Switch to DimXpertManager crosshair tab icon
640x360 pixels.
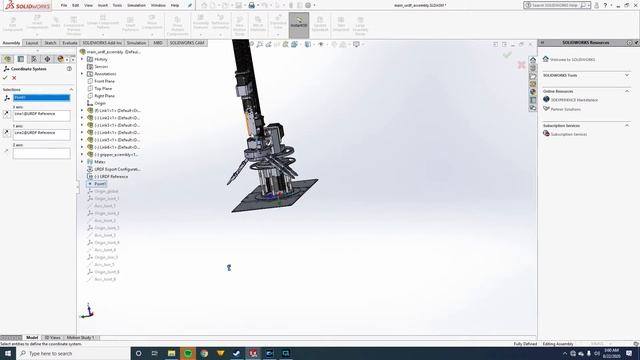coord(47,59)
